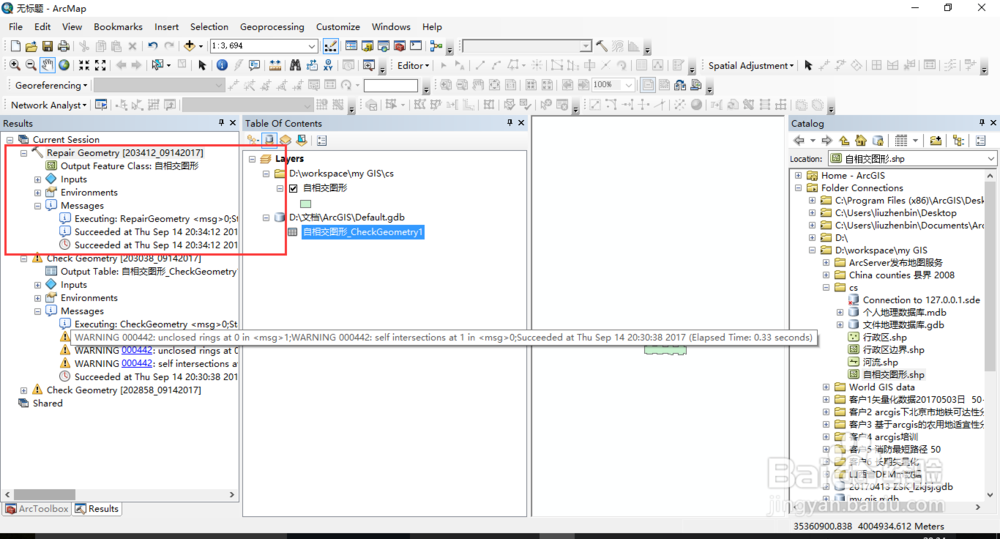Close the Catalog panel
The image size is (1000, 539).
pos(993,122)
